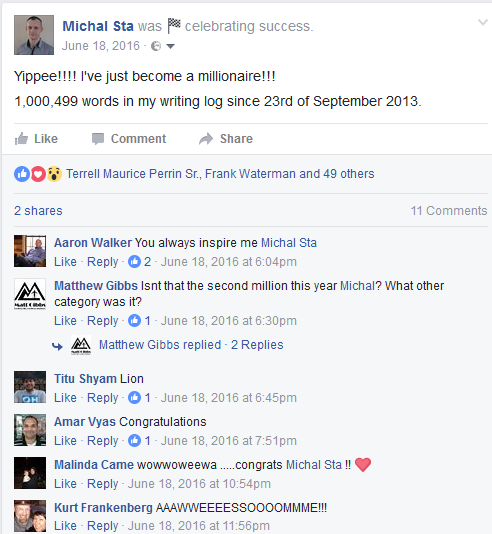Open the red heart Love reaction icon
Screen dimensions: 492x534
tap(38, 174)
